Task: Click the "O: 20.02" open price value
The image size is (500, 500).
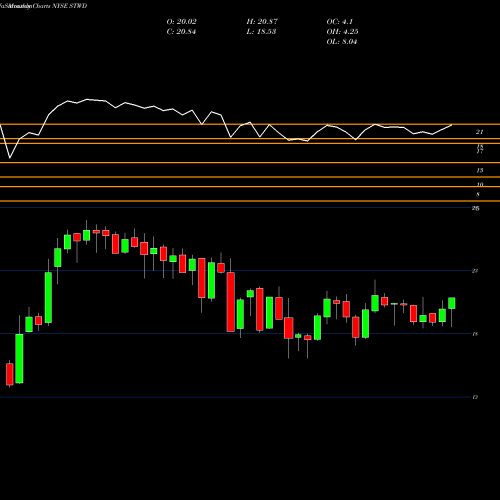Action: point(181,22)
